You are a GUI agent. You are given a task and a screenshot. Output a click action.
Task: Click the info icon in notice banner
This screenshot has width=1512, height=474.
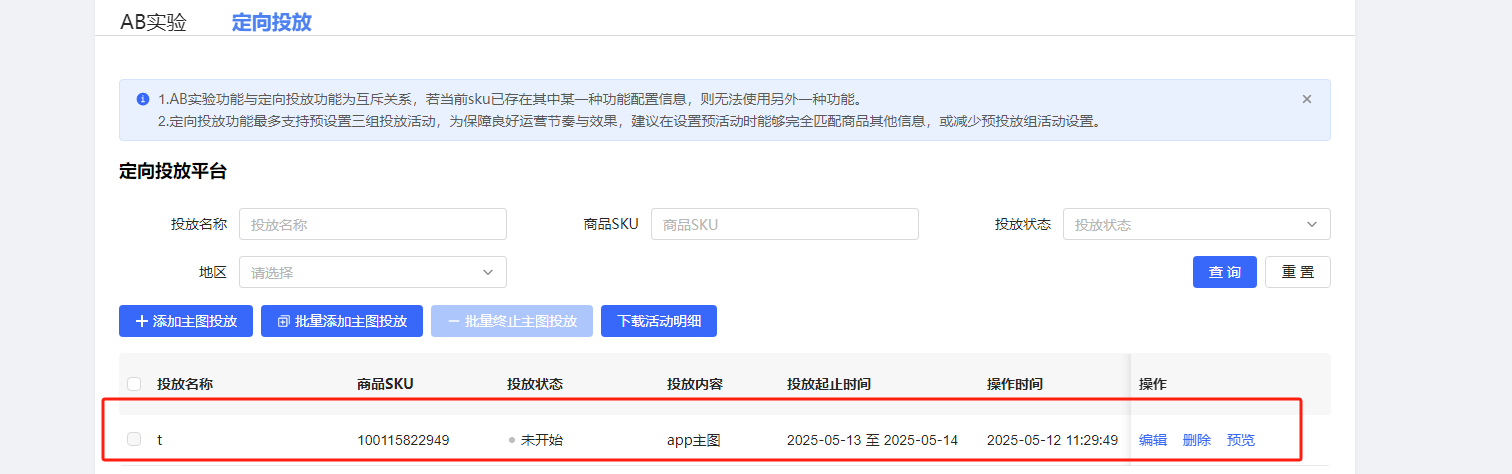pyautogui.click(x=141, y=100)
